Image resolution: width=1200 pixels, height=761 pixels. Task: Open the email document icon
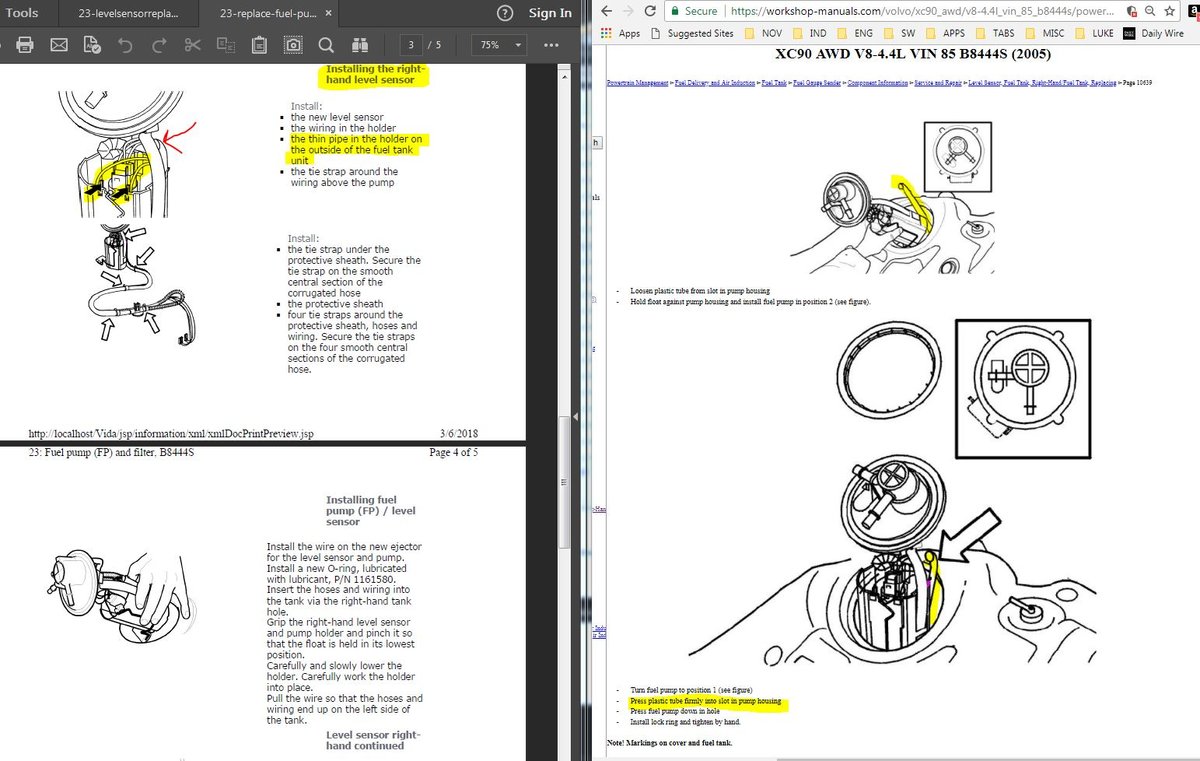[59, 45]
